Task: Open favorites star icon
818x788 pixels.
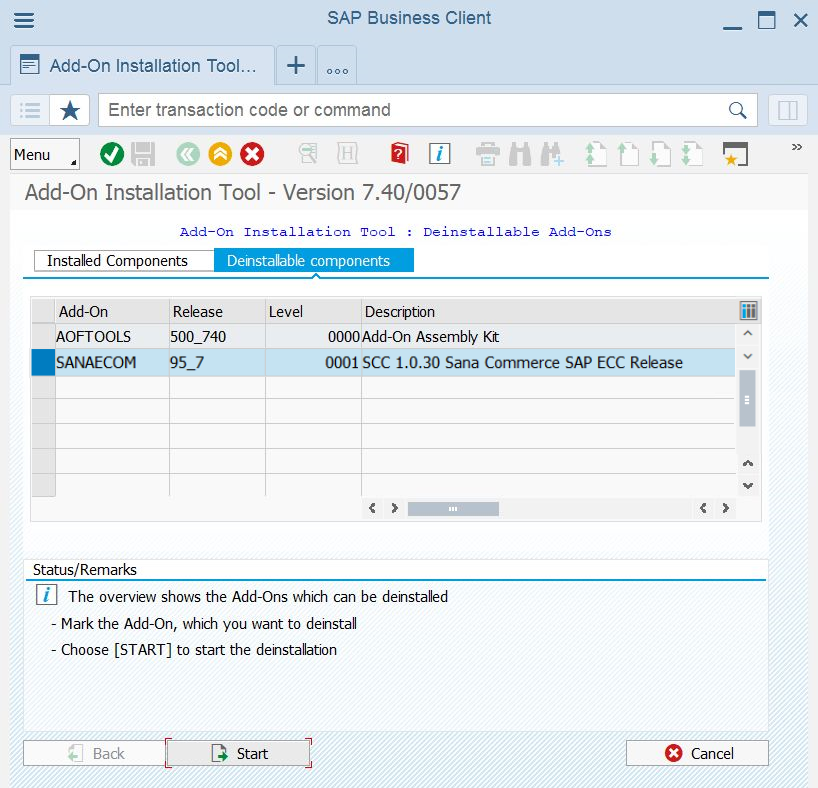Action: 70,110
